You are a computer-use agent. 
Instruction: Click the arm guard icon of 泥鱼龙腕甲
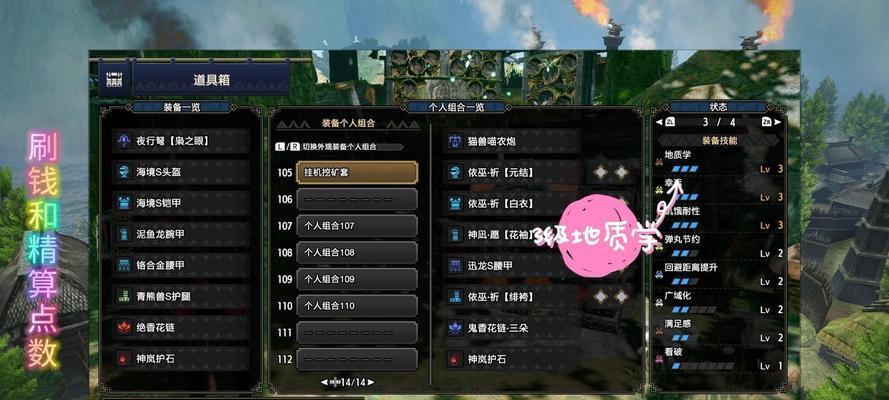(124, 234)
